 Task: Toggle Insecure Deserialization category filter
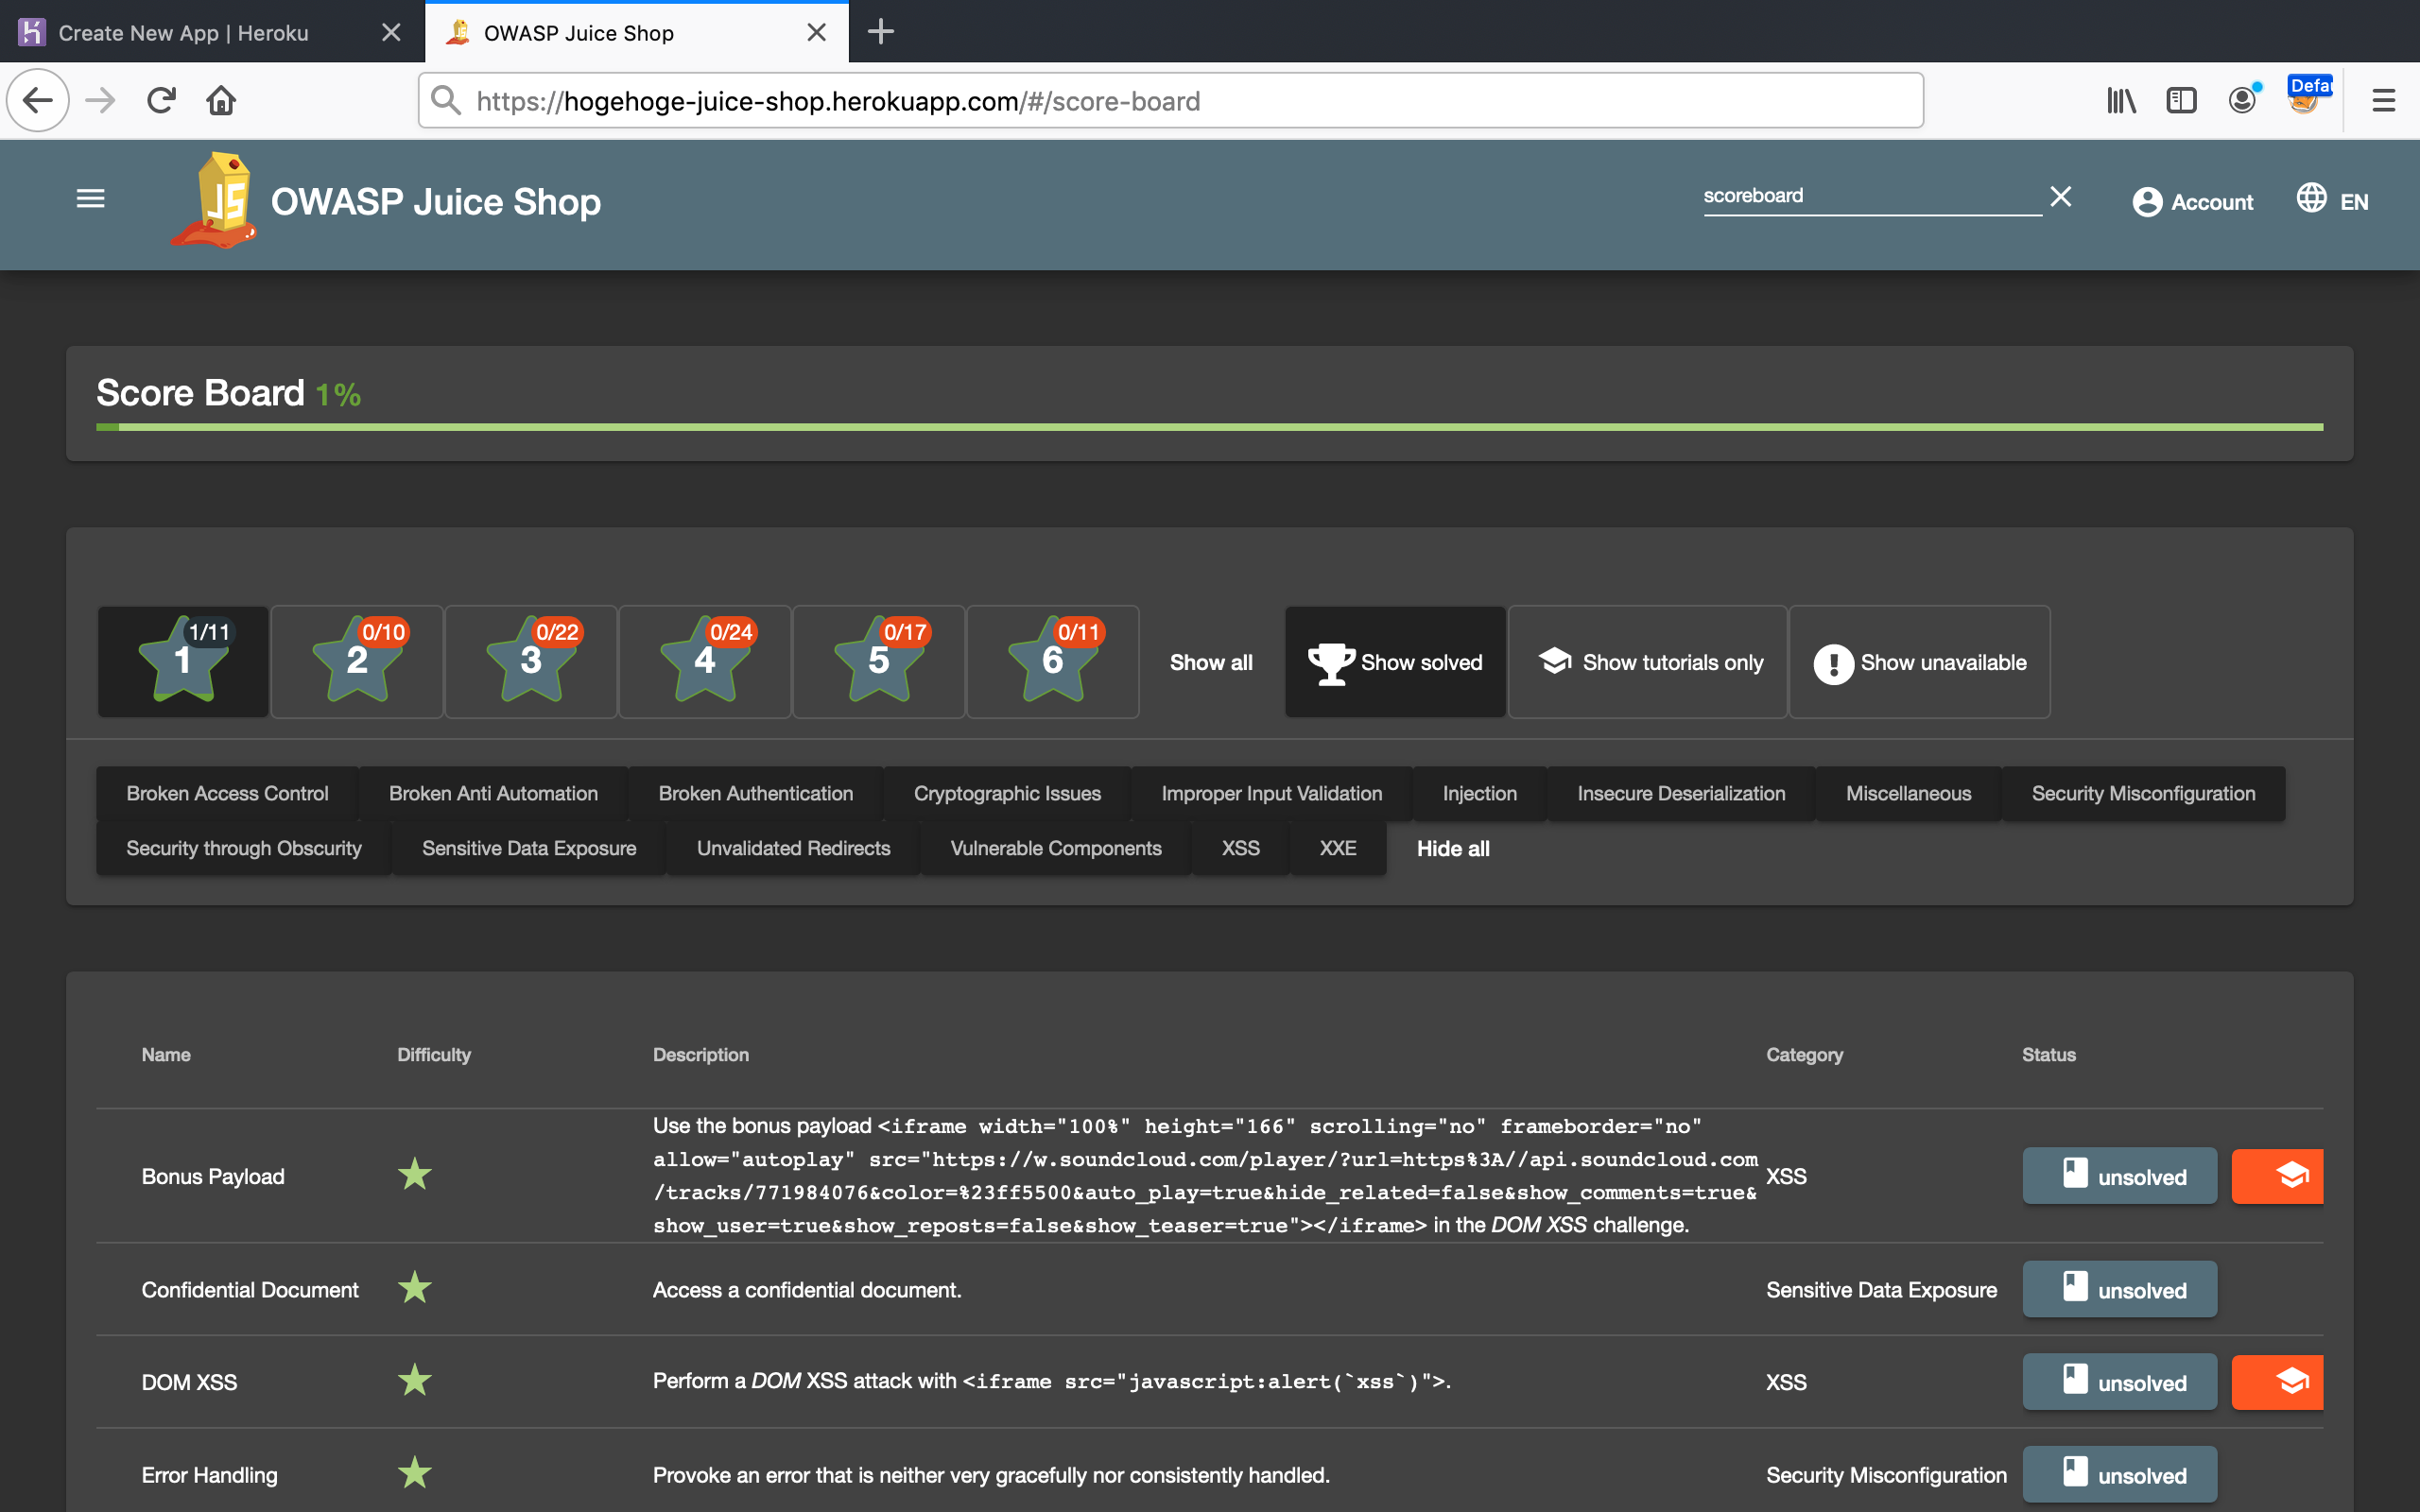(1681, 793)
